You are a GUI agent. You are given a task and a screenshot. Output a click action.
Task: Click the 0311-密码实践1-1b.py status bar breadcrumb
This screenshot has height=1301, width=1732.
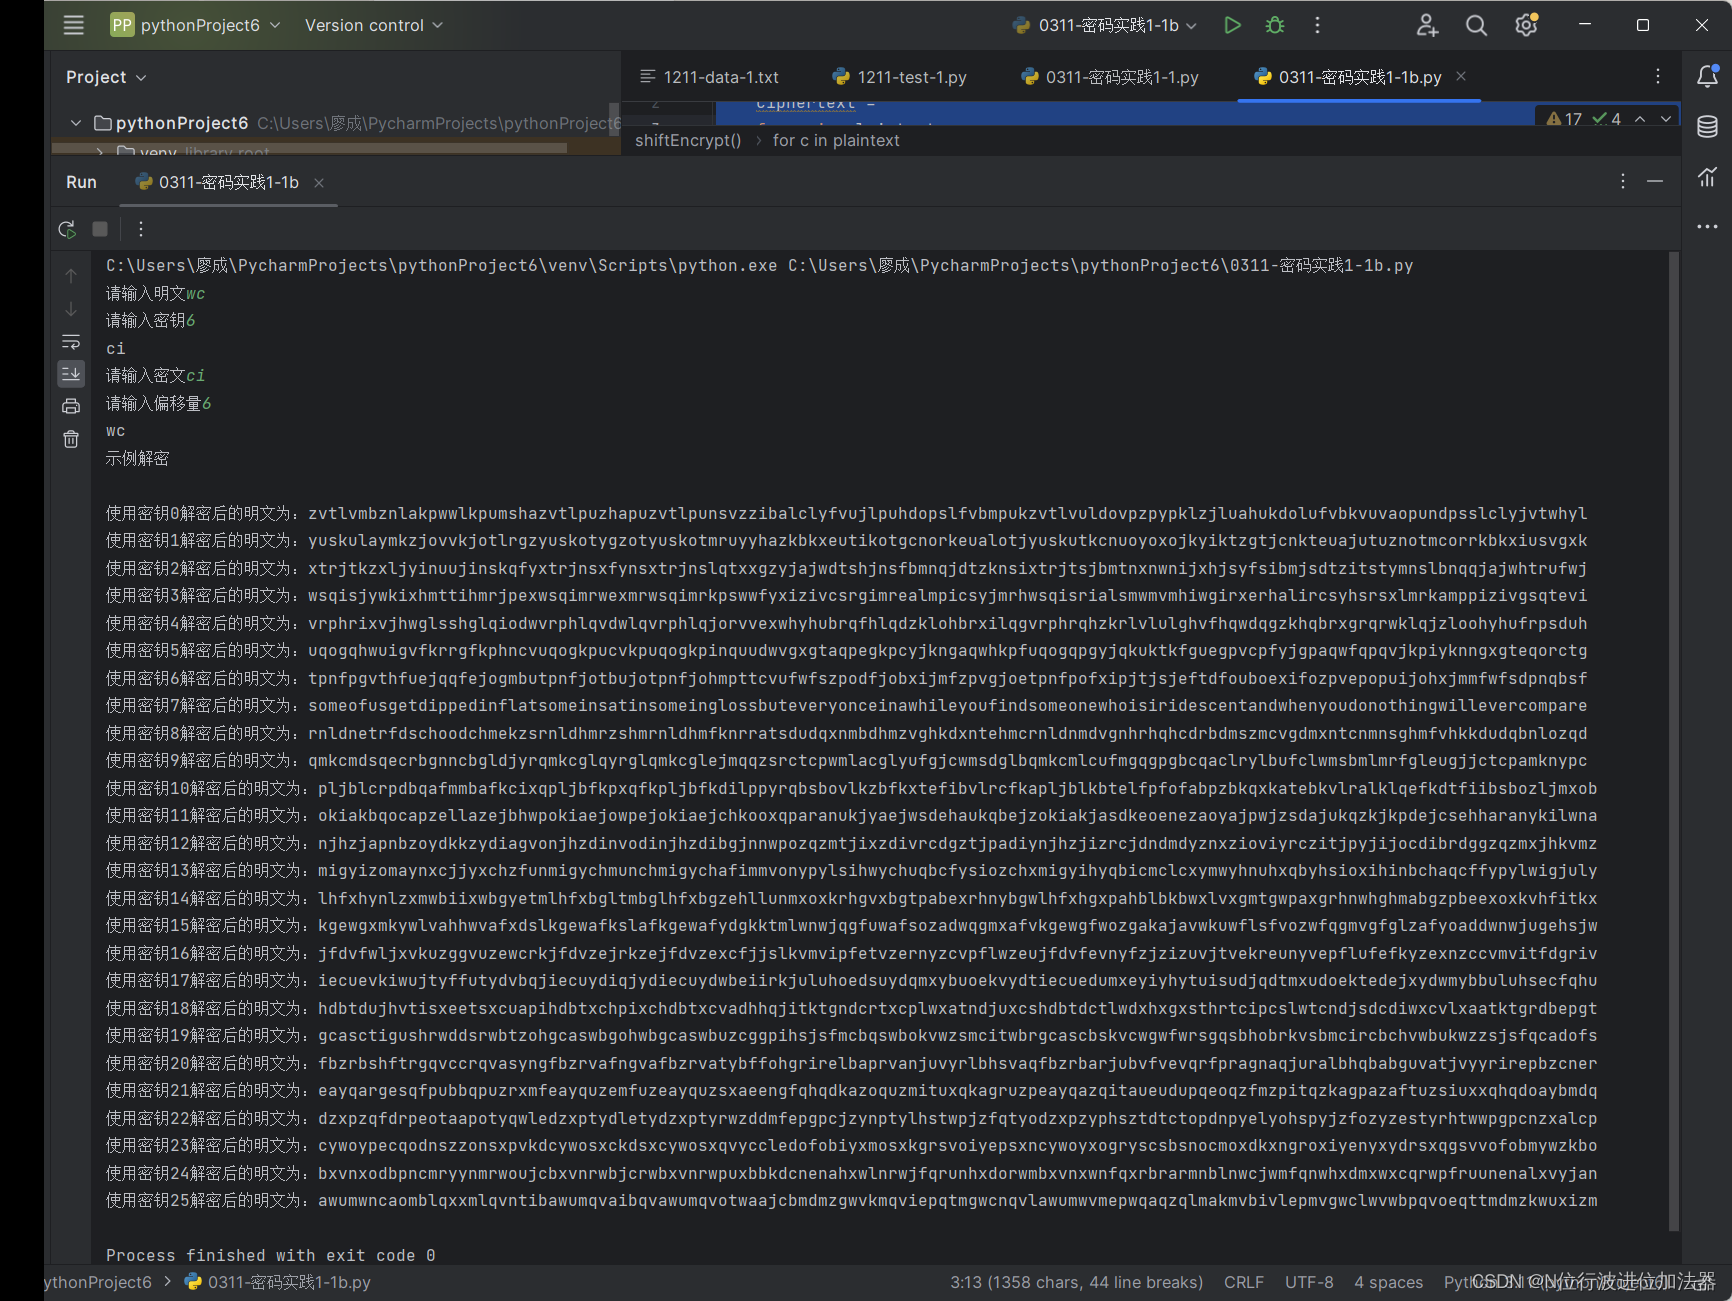click(278, 1282)
